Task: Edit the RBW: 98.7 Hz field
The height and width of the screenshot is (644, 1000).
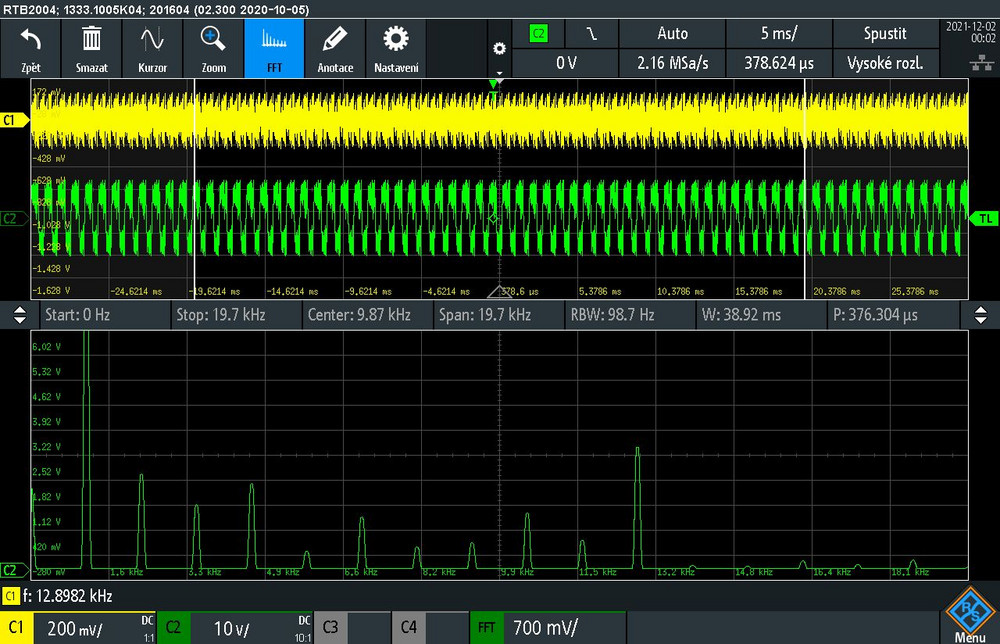Action: coord(631,315)
